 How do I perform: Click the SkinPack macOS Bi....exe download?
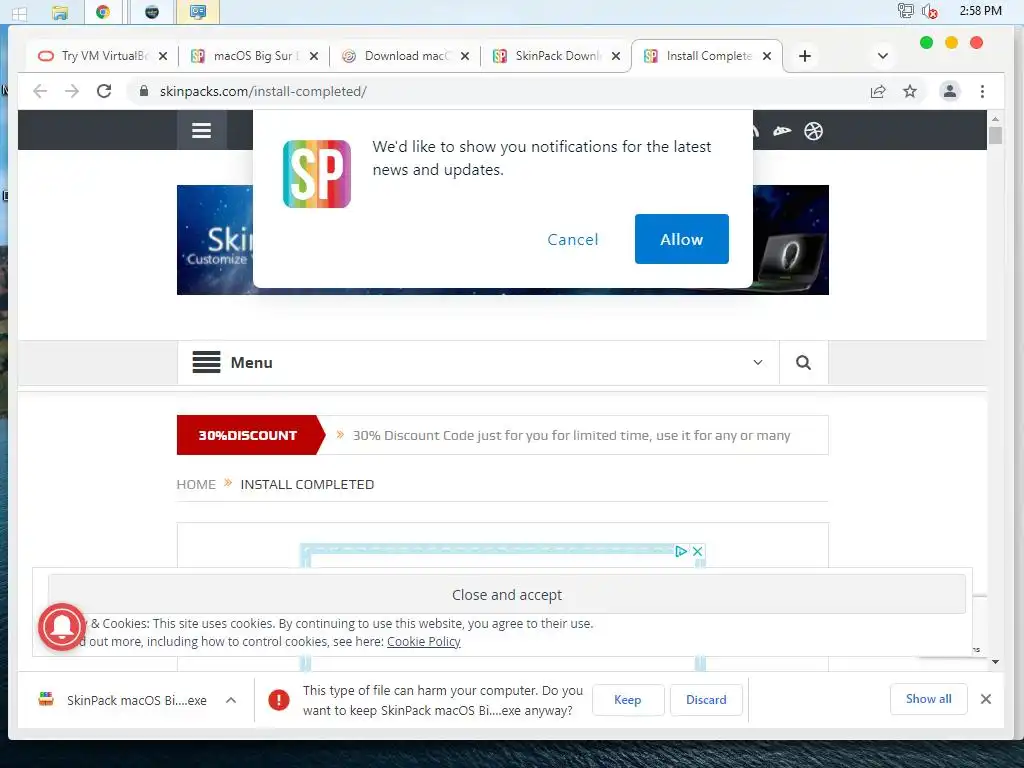click(x=124, y=700)
